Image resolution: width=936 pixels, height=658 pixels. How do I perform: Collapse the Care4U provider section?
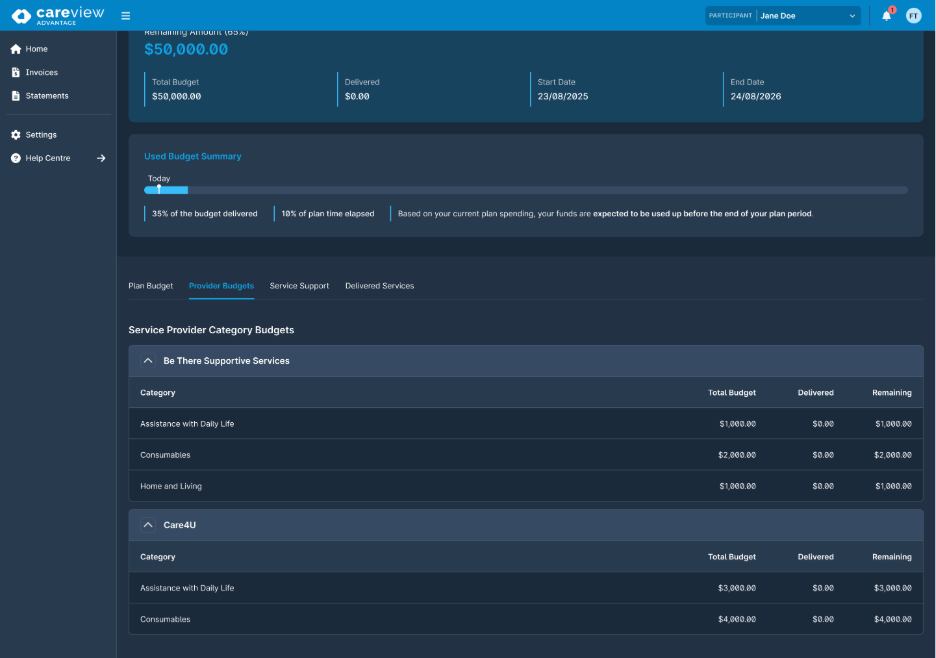(148, 525)
